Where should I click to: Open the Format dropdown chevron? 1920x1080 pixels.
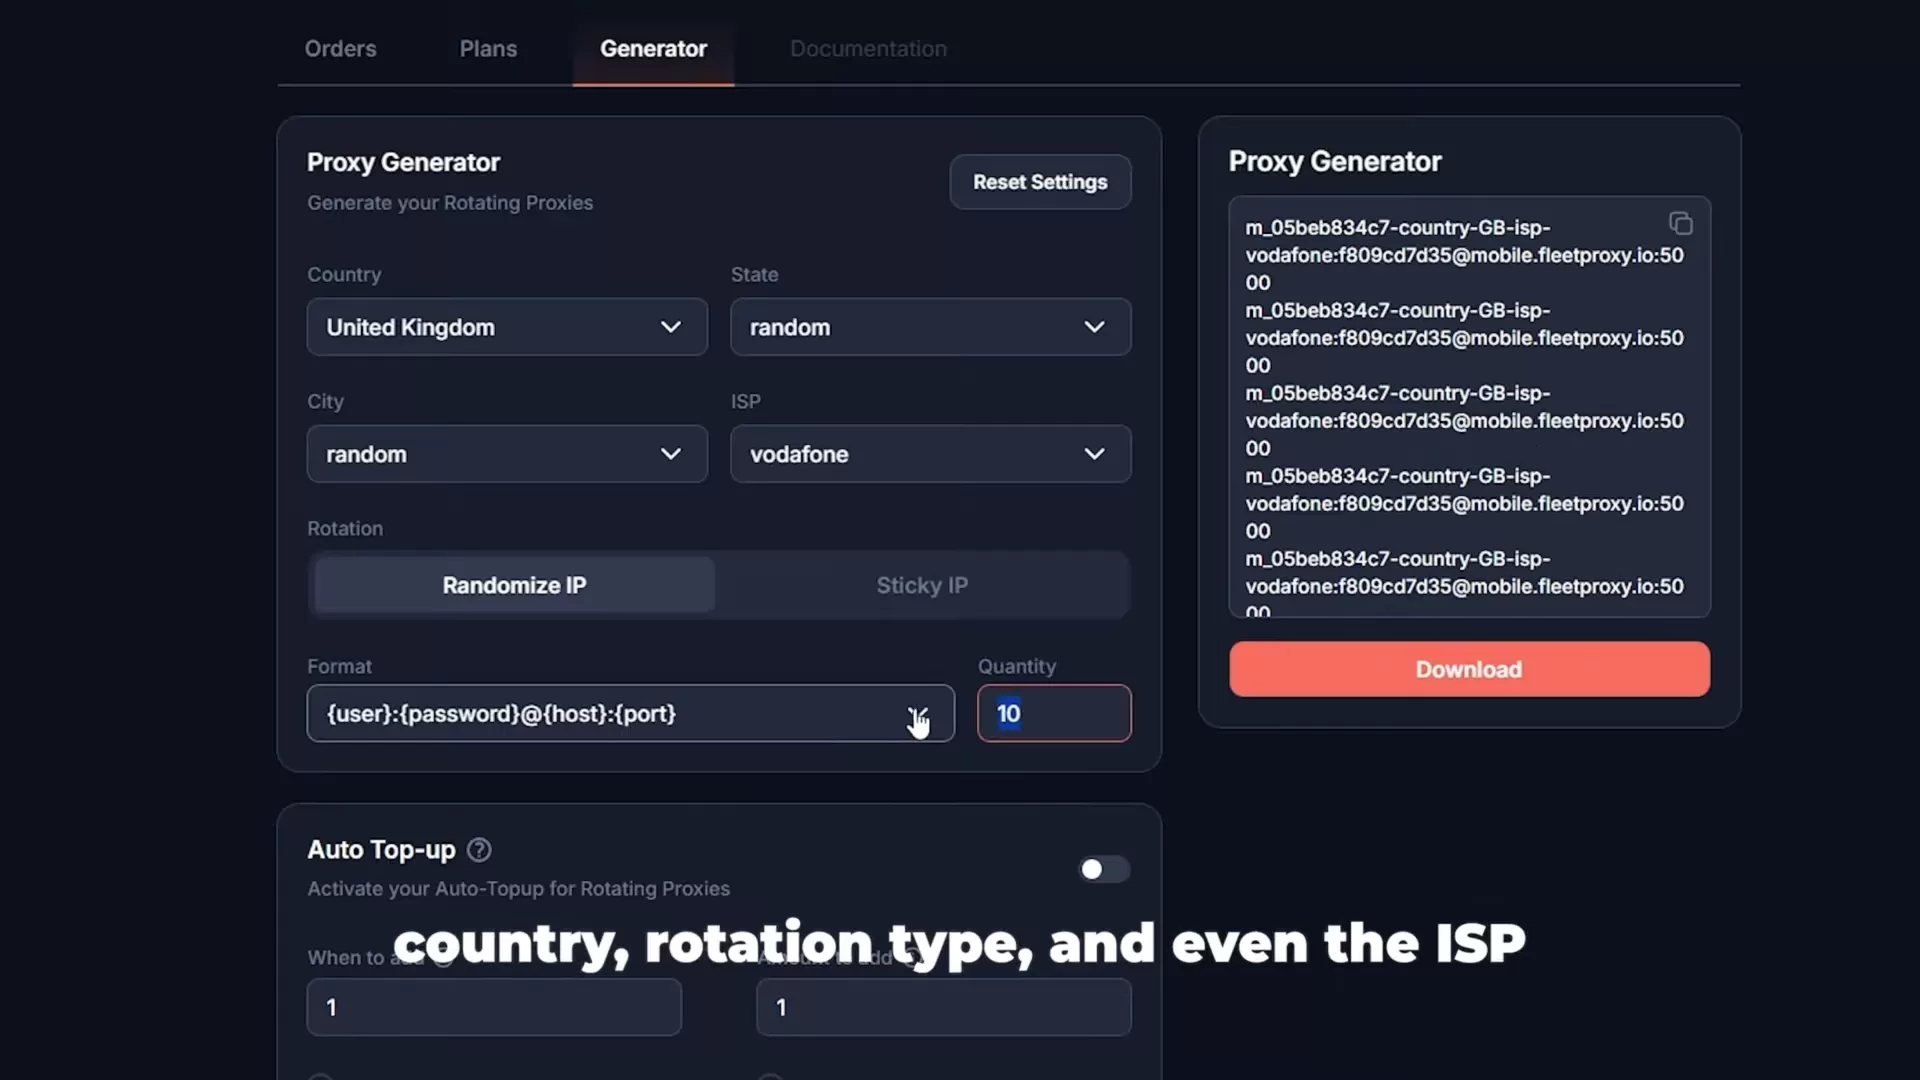917,714
